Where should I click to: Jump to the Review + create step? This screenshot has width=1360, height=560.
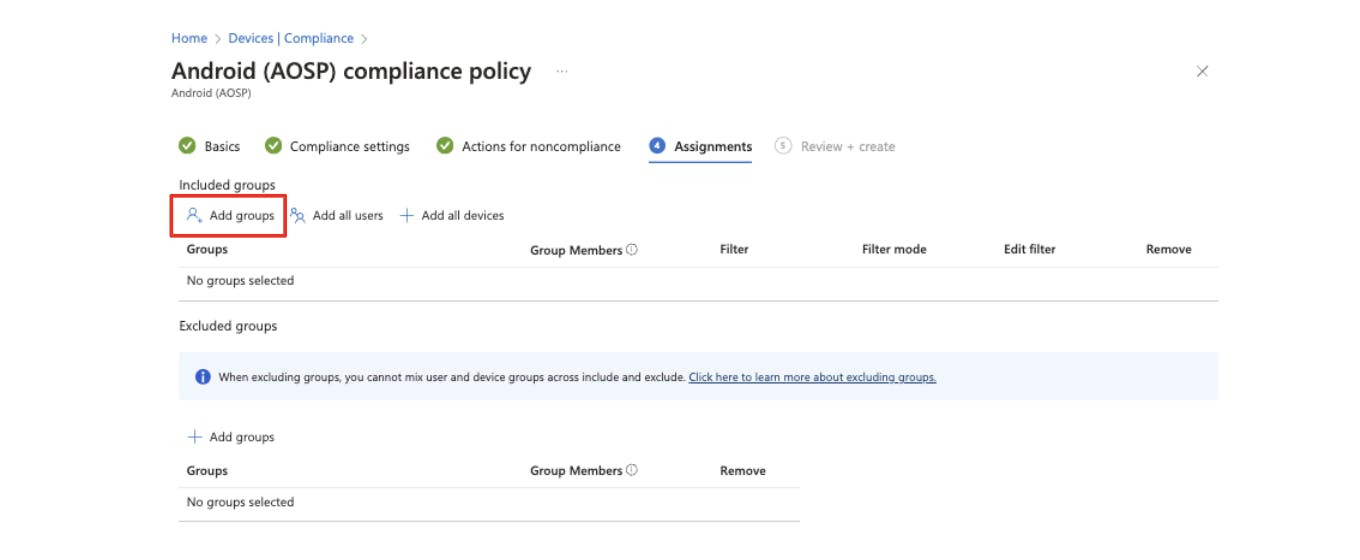[847, 147]
